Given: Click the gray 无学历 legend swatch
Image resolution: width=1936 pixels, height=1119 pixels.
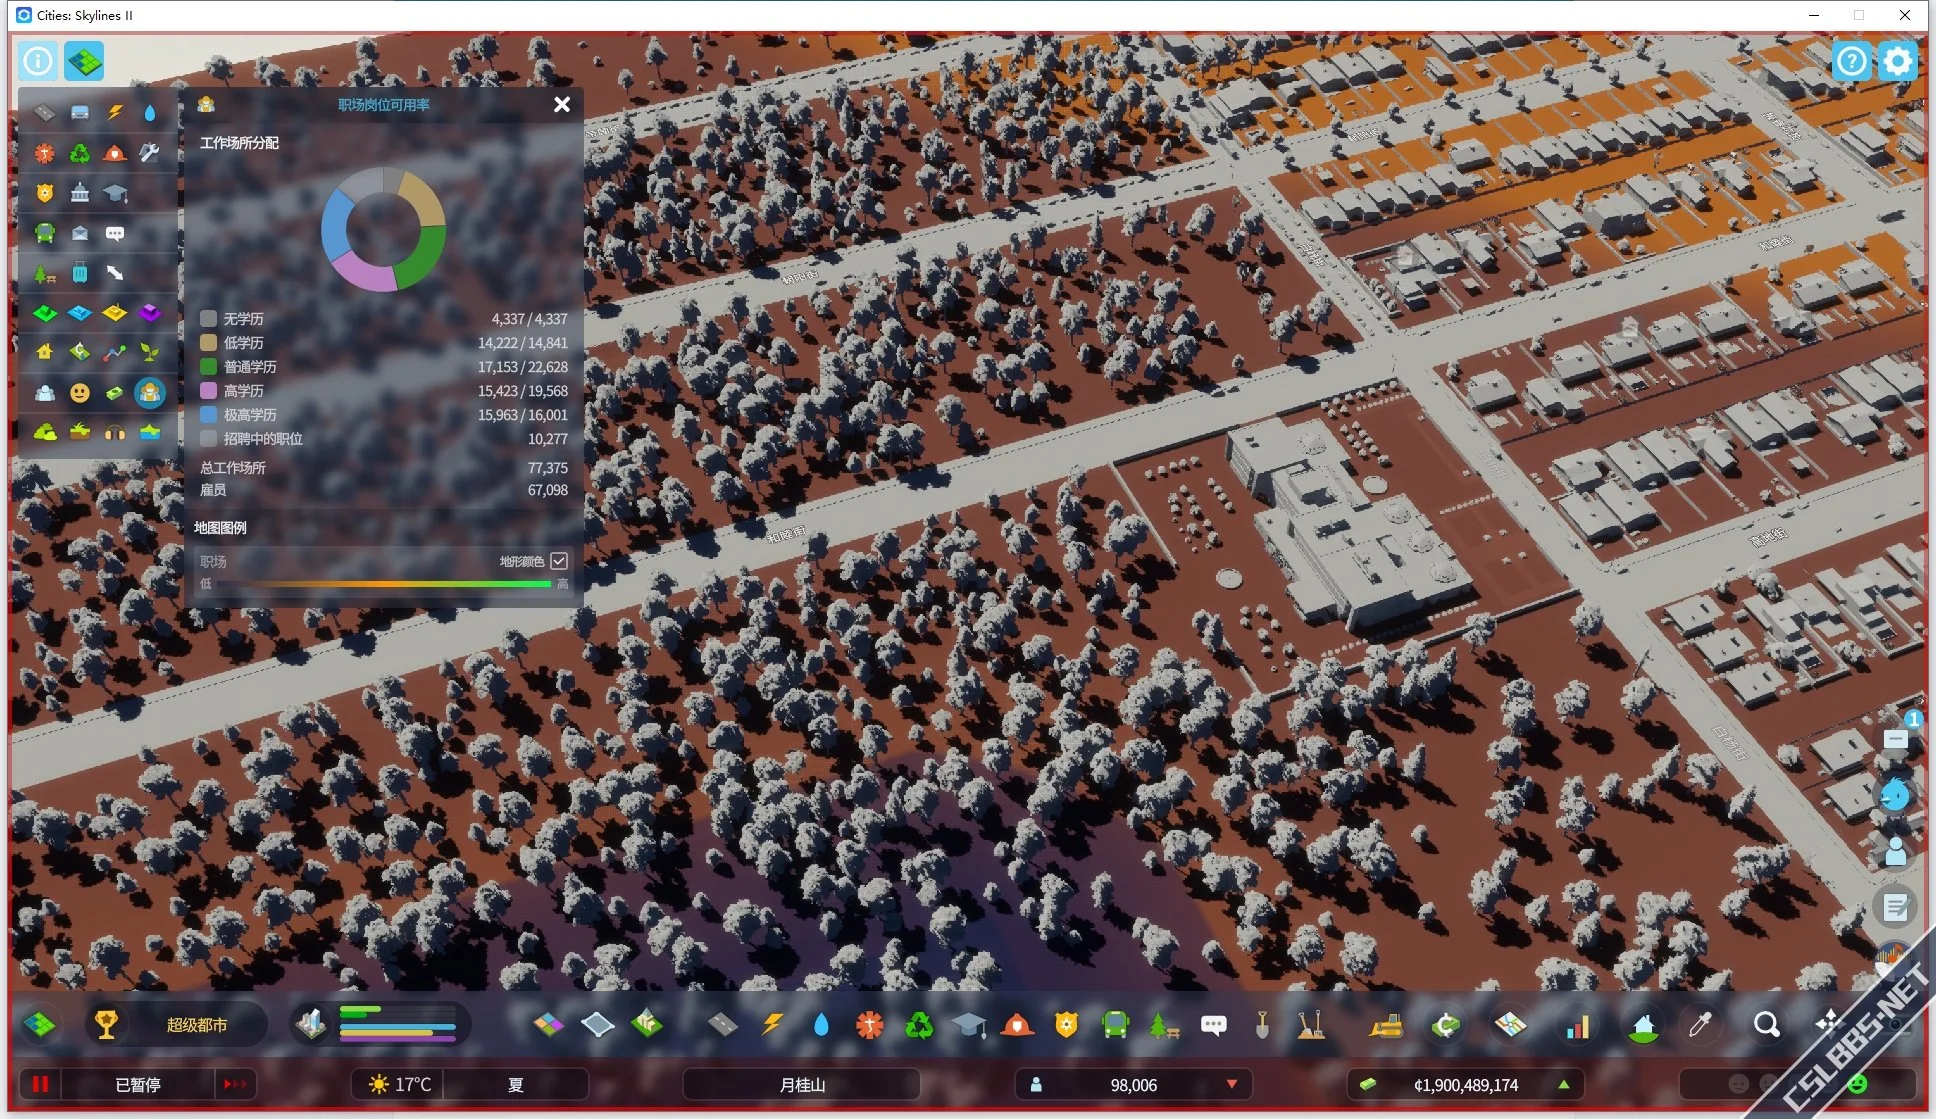Looking at the screenshot, I should point(208,319).
